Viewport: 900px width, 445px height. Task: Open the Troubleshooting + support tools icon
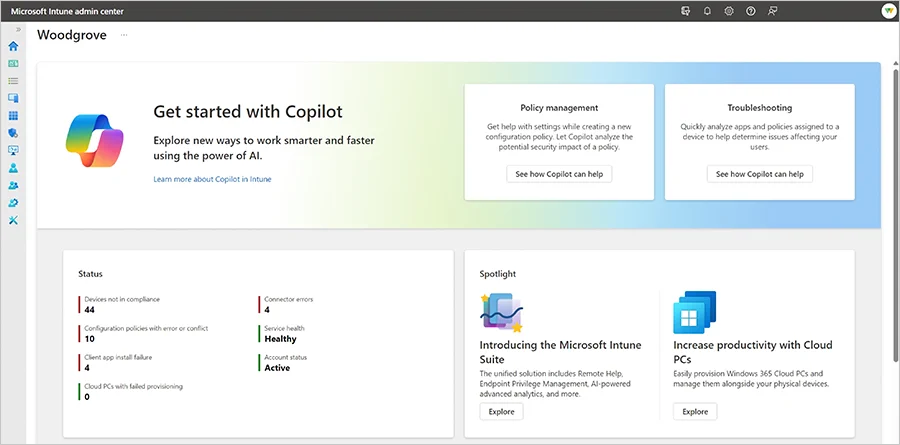pyautogui.click(x=13, y=220)
